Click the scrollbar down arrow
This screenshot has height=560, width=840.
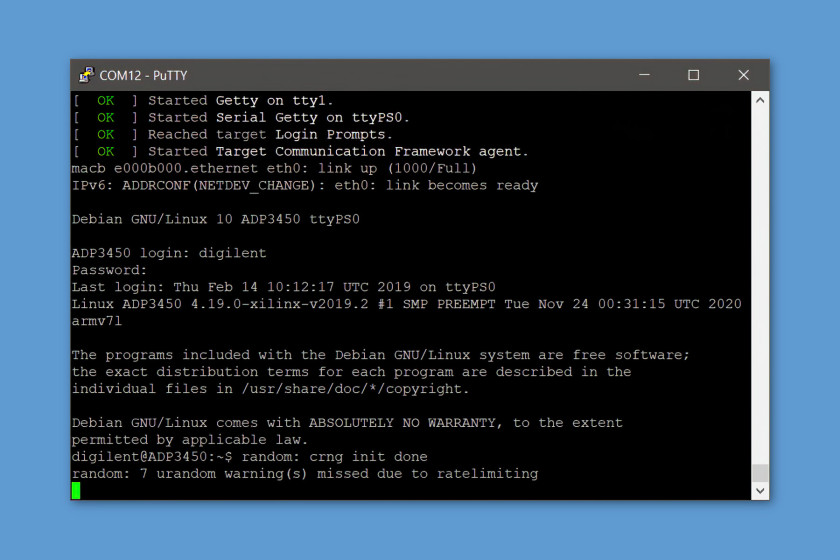tap(760, 490)
